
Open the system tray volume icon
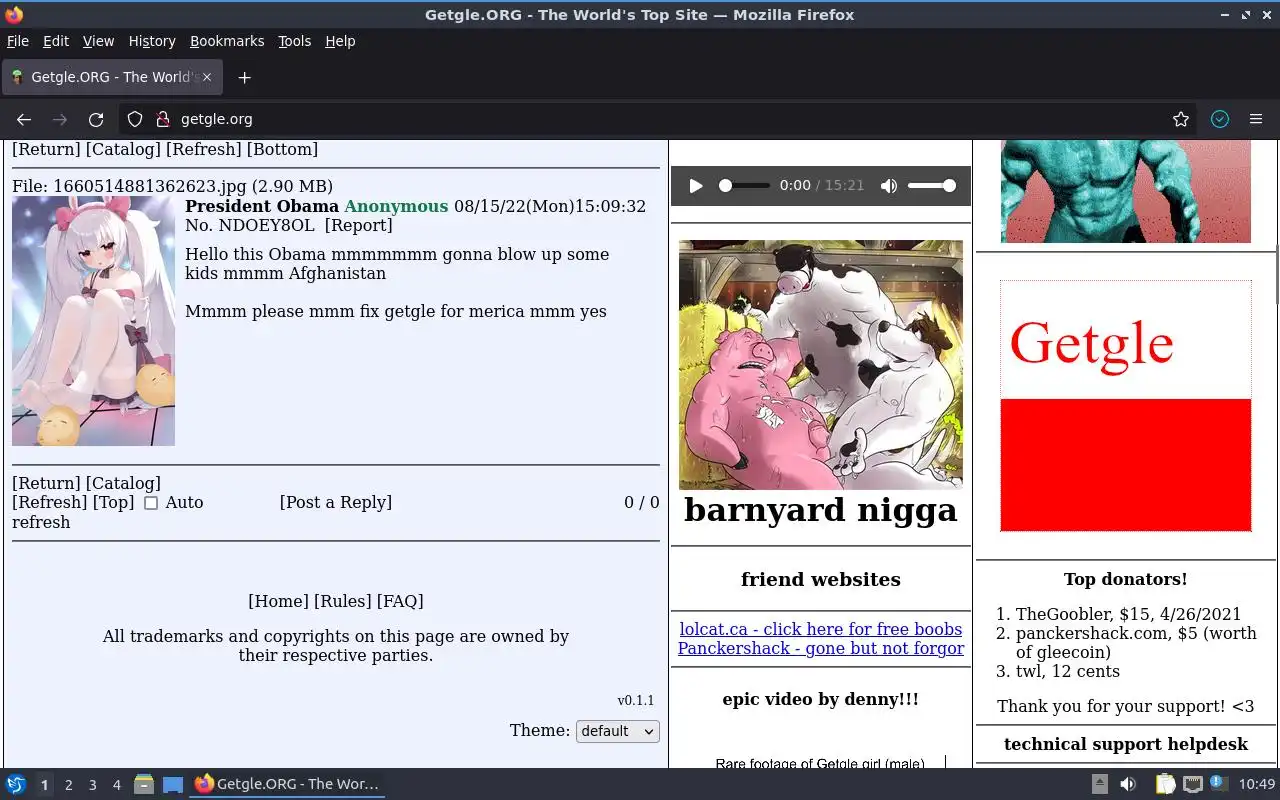click(1127, 784)
